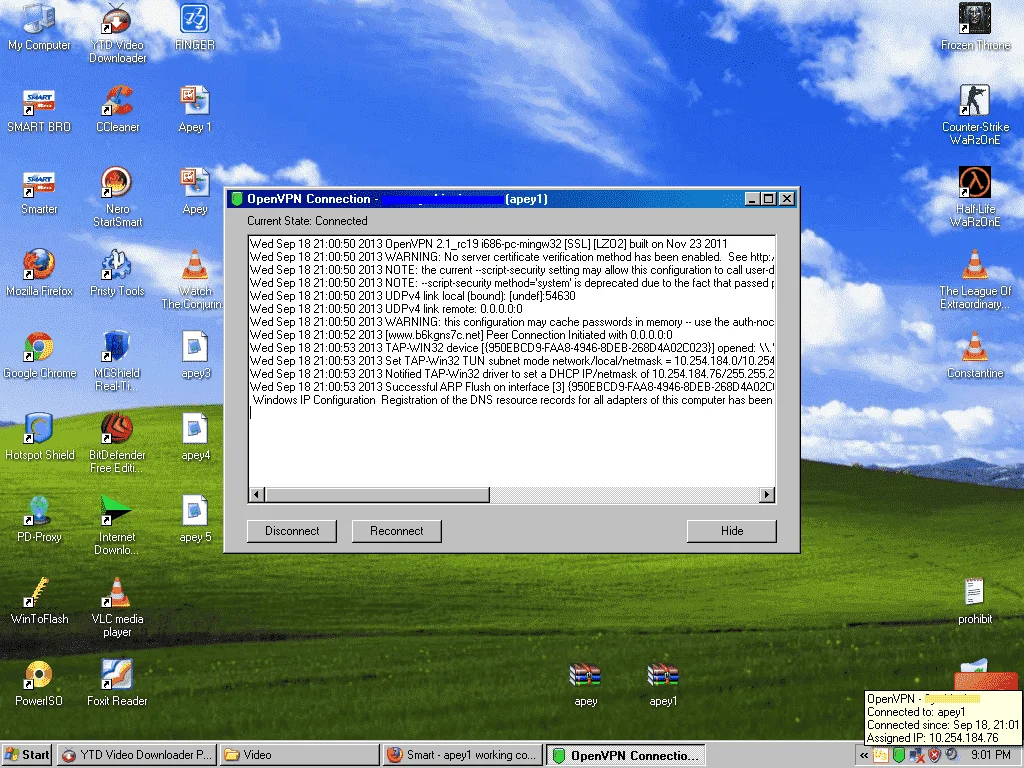Open the SMART BRO desktop icon
The width and height of the screenshot is (1024, 768).
coord(39,110)
